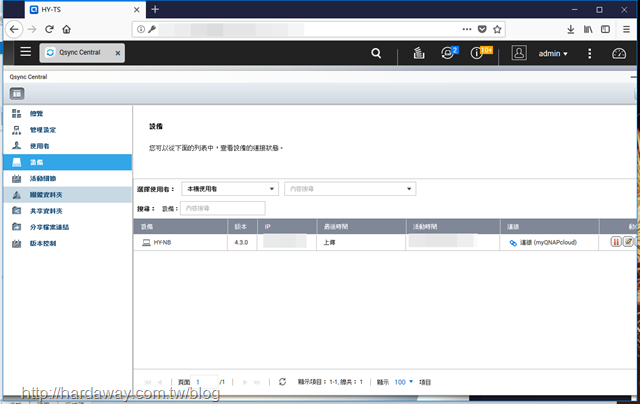Close the HY-TS browser tab
The height and width of the screenshot is (404, 640).
tap(137, 10)
